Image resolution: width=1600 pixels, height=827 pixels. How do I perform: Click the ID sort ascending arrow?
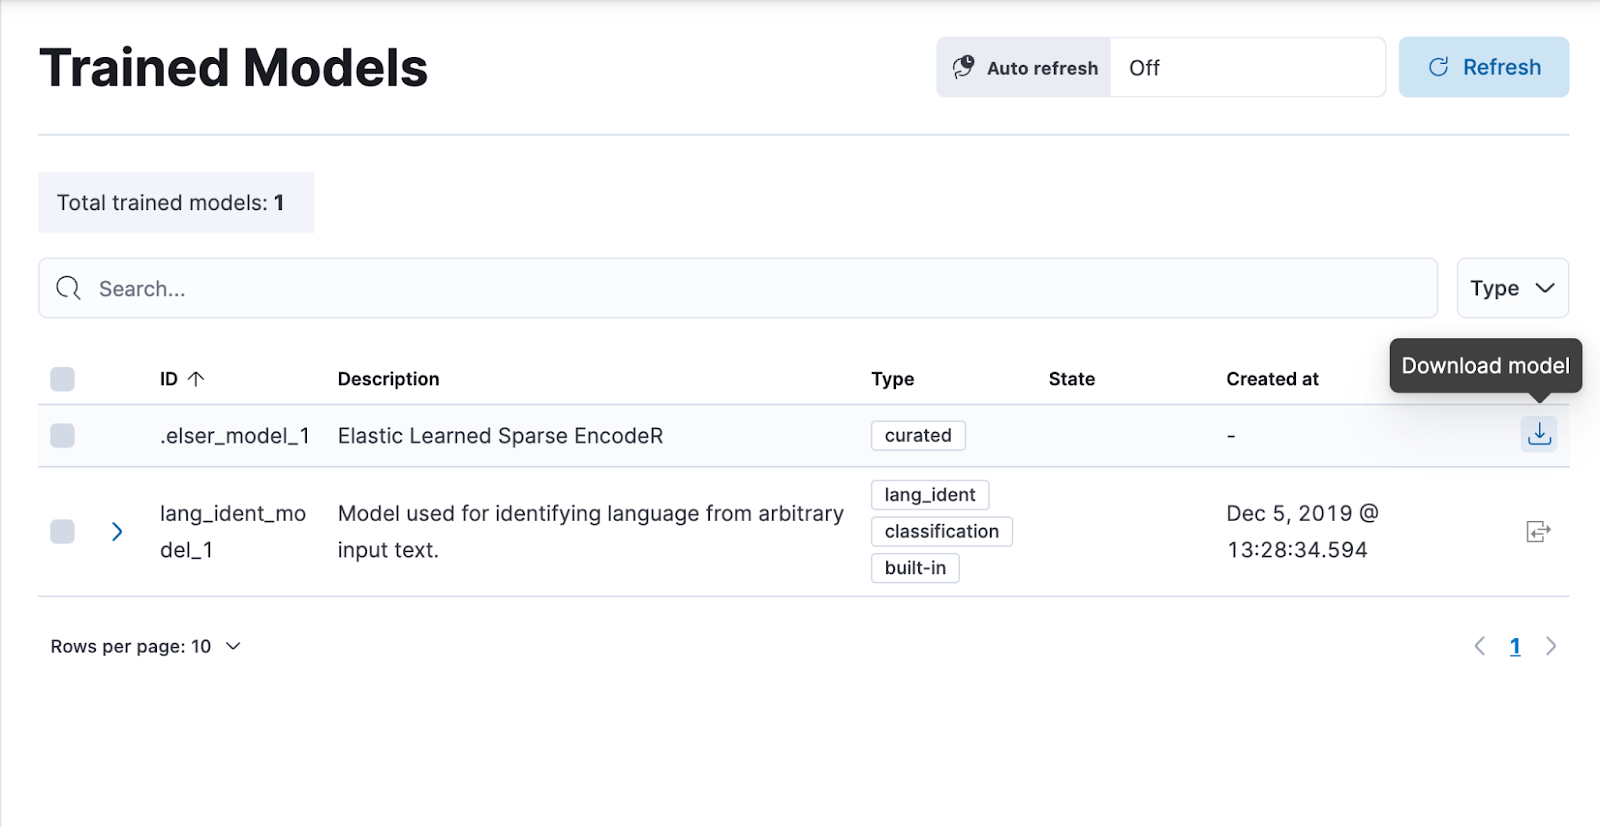pyautogui.click(x=196, y=379)
